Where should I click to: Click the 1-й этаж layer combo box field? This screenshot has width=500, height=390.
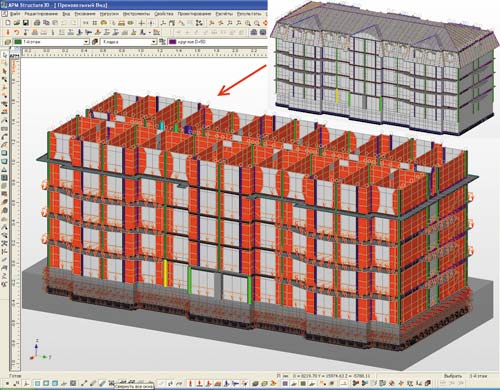pyautogui.click(x=51, y=42)
